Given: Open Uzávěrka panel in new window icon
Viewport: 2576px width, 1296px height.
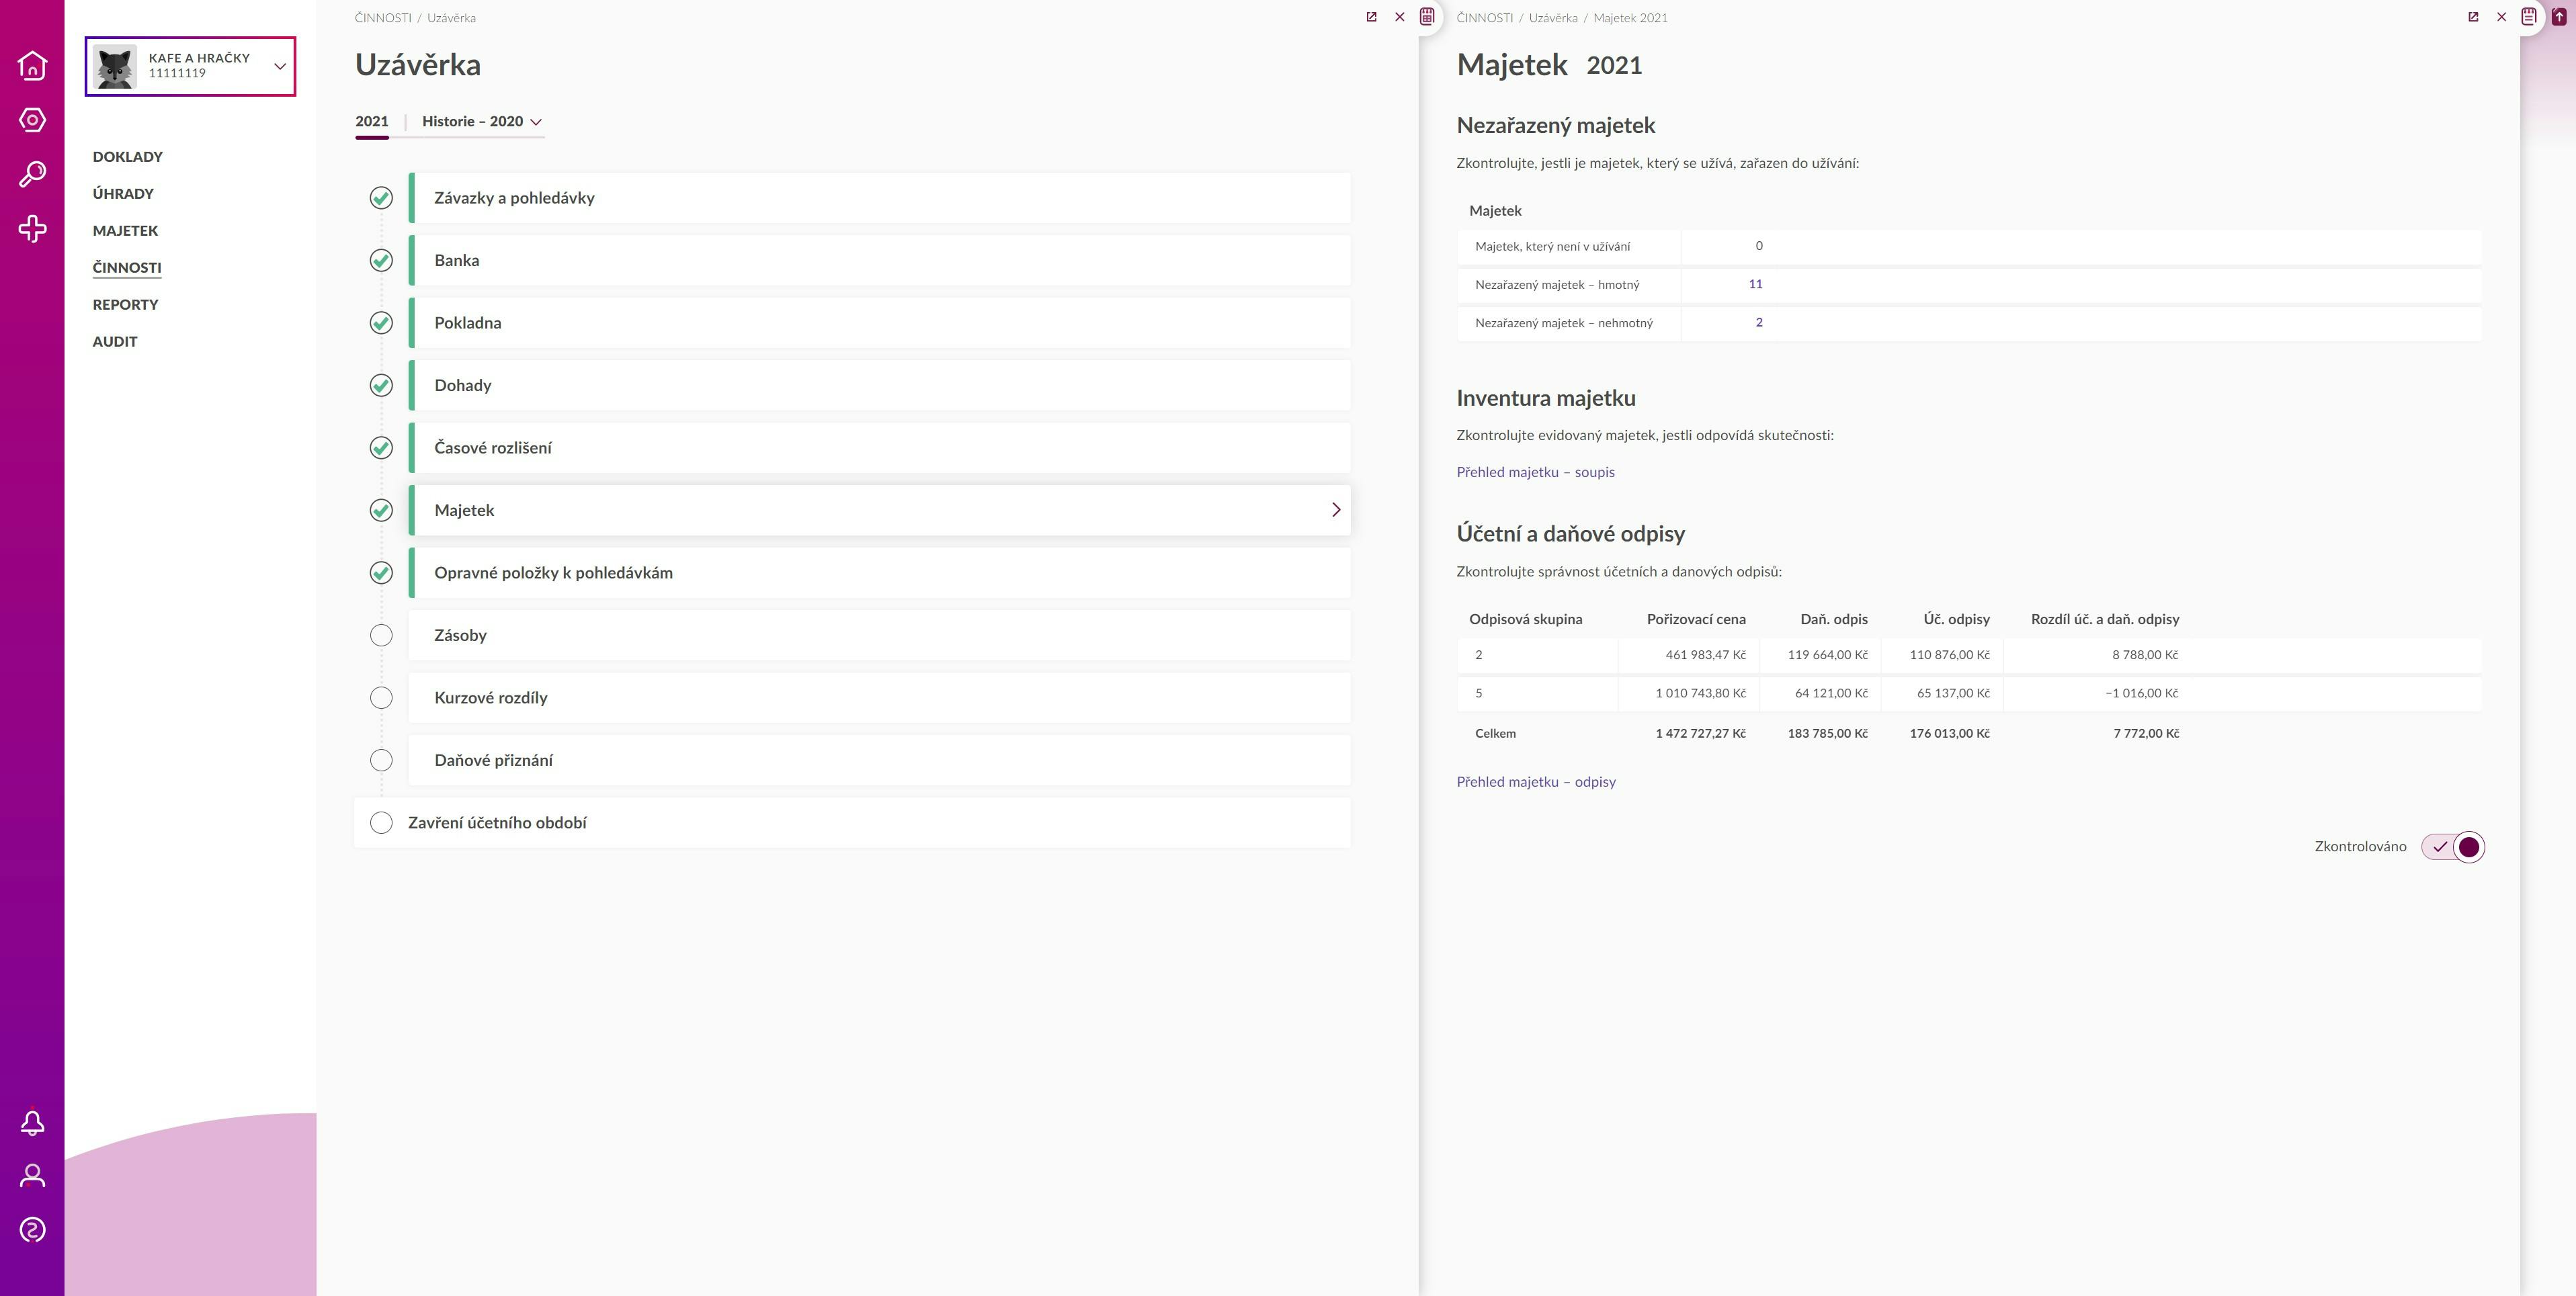Looking at the screenshot, I should pyautogui.click(x=1371, y=17).
